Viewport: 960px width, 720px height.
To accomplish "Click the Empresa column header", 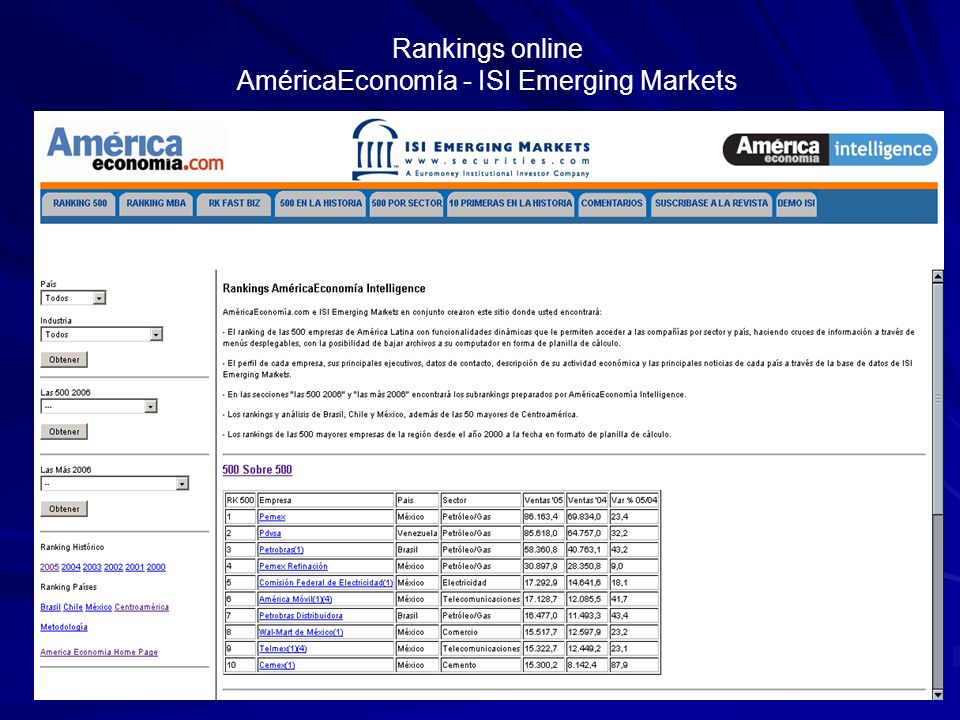I will click(x=326, y=500).
